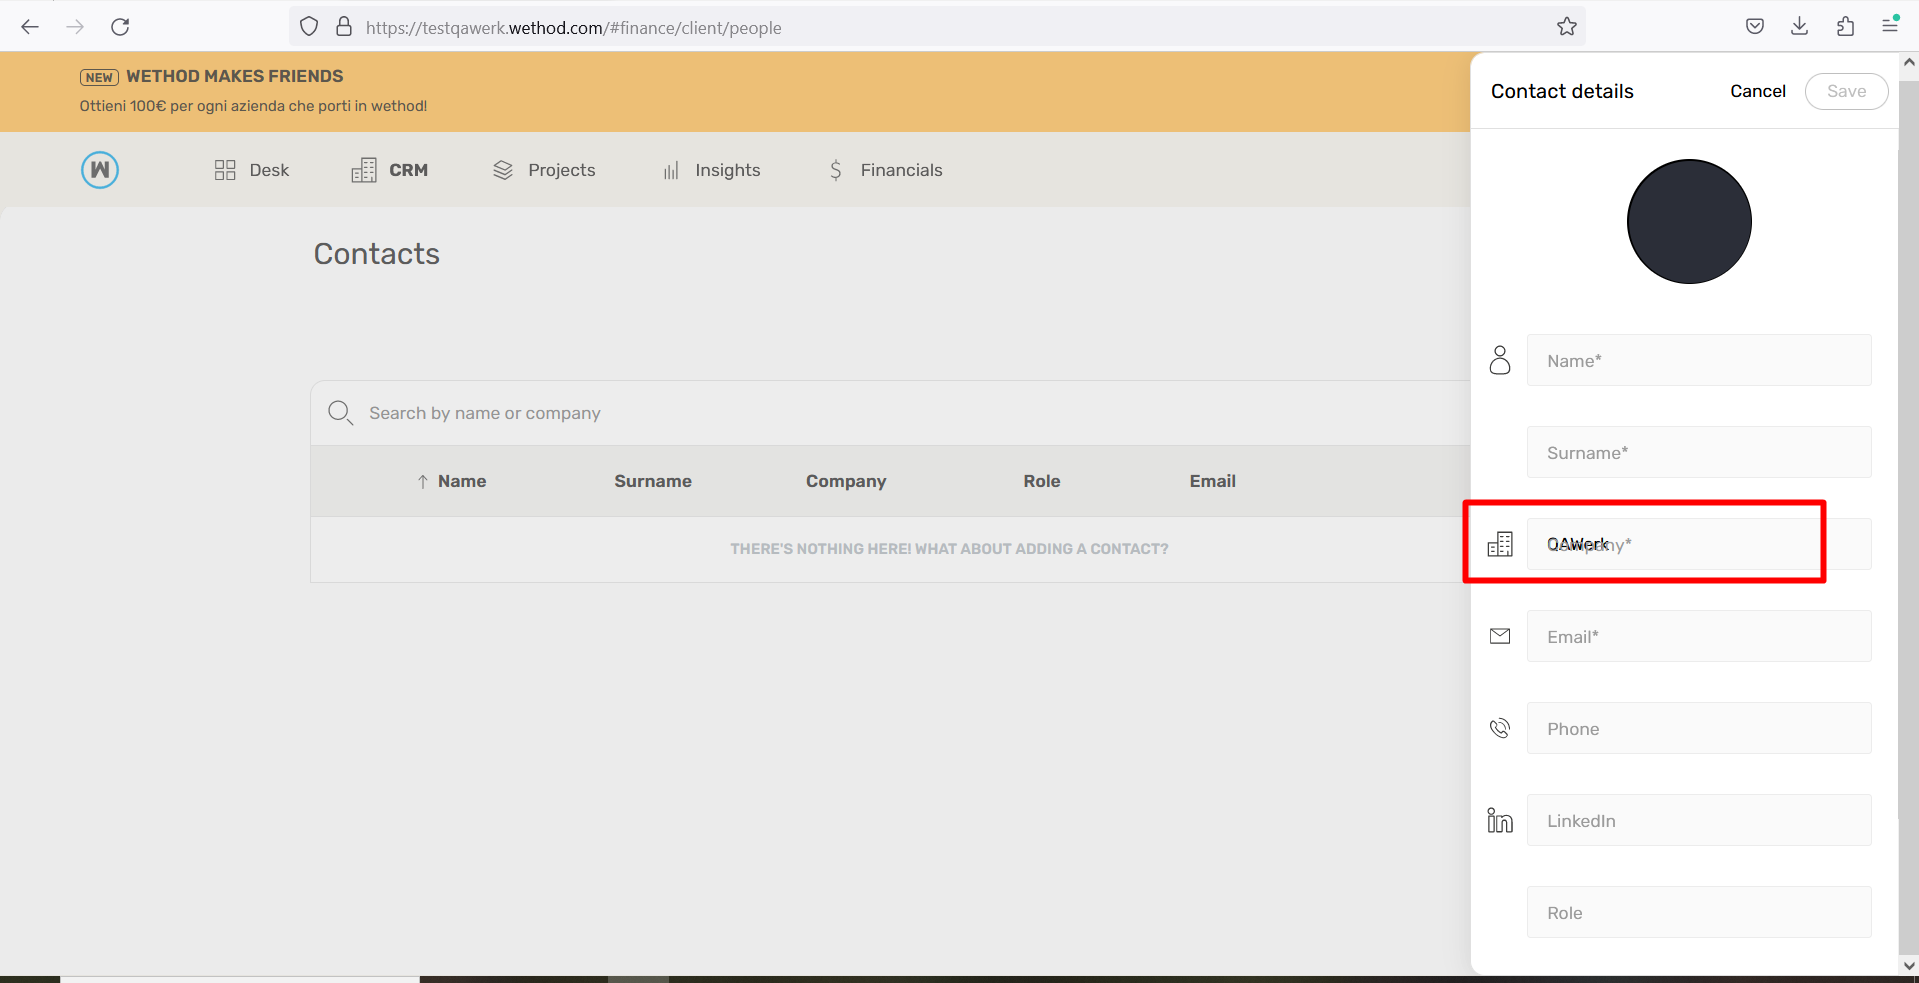Click the Company column header
The width and height of the screenshot is (1919, 983).
[846, 481]
